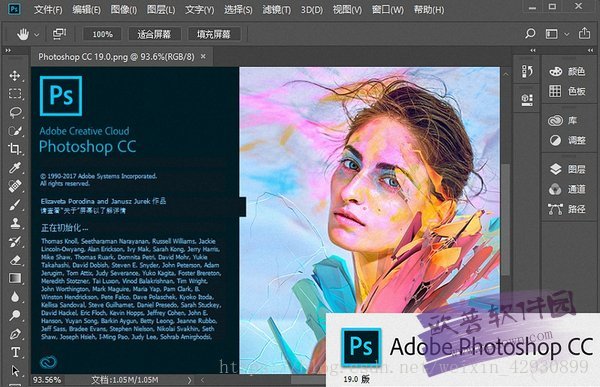Select the Spot Healing Brush tool
Viewport: 600px width, 387px height.
click(15, 186)
